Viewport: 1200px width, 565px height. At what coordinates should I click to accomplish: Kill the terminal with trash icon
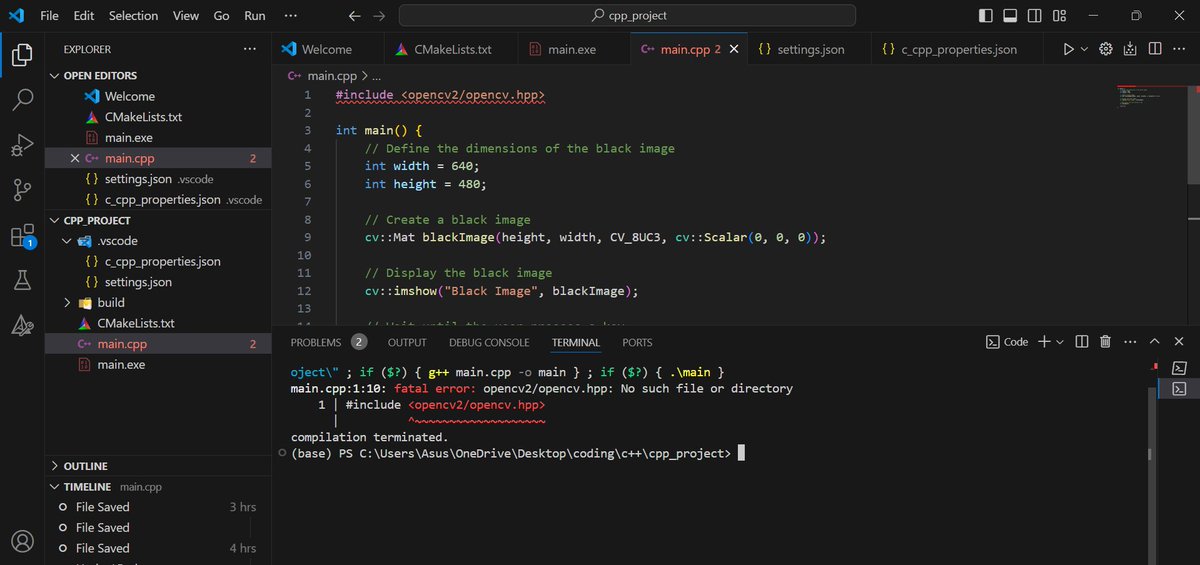click(x=1105, y=341)
